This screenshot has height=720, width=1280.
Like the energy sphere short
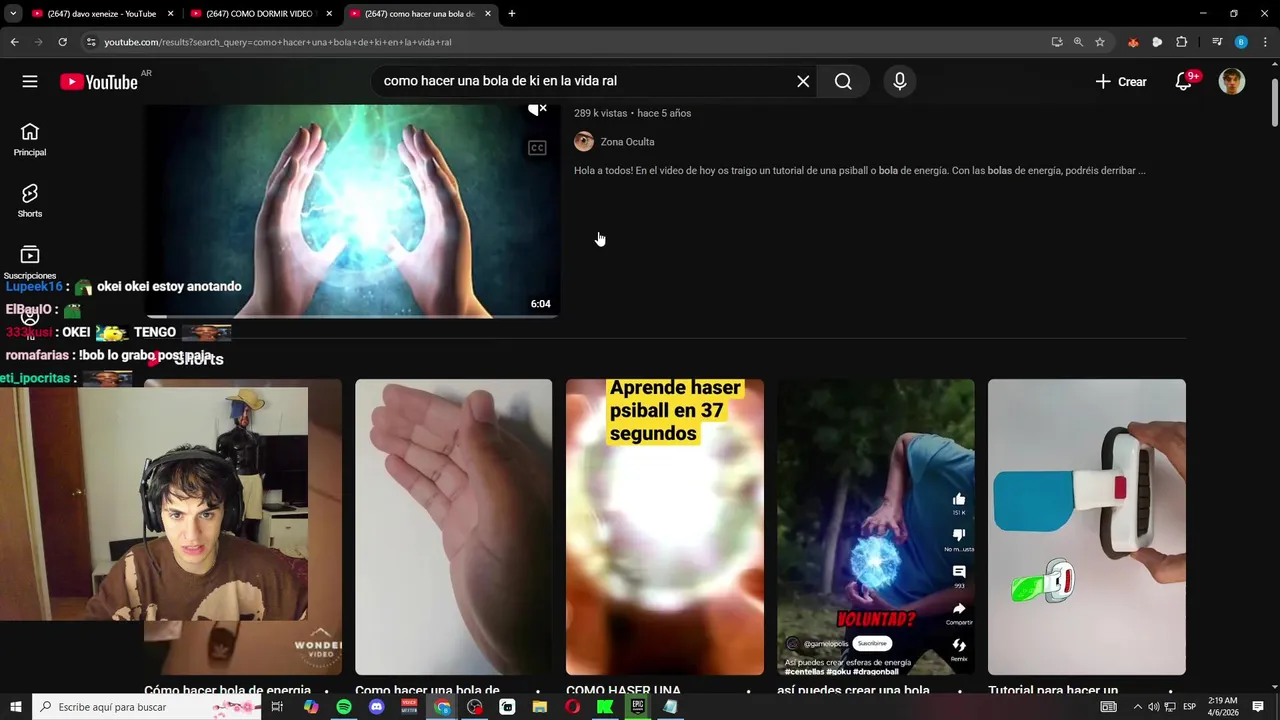(959, 500)
